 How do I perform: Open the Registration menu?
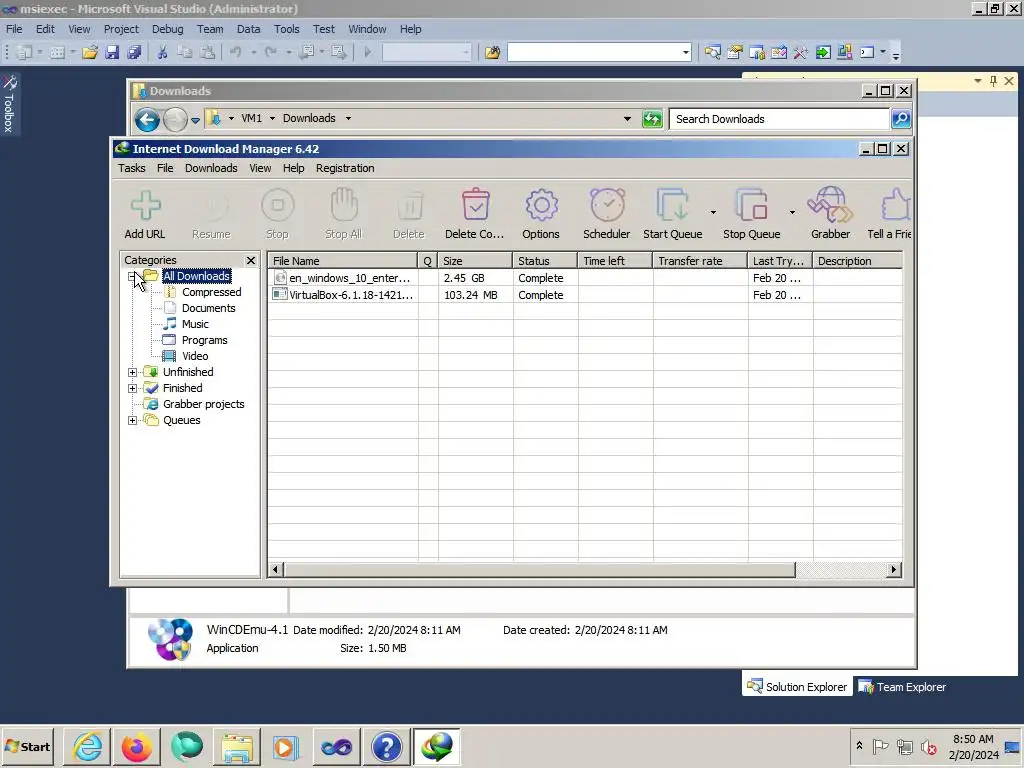click(345, 168)
